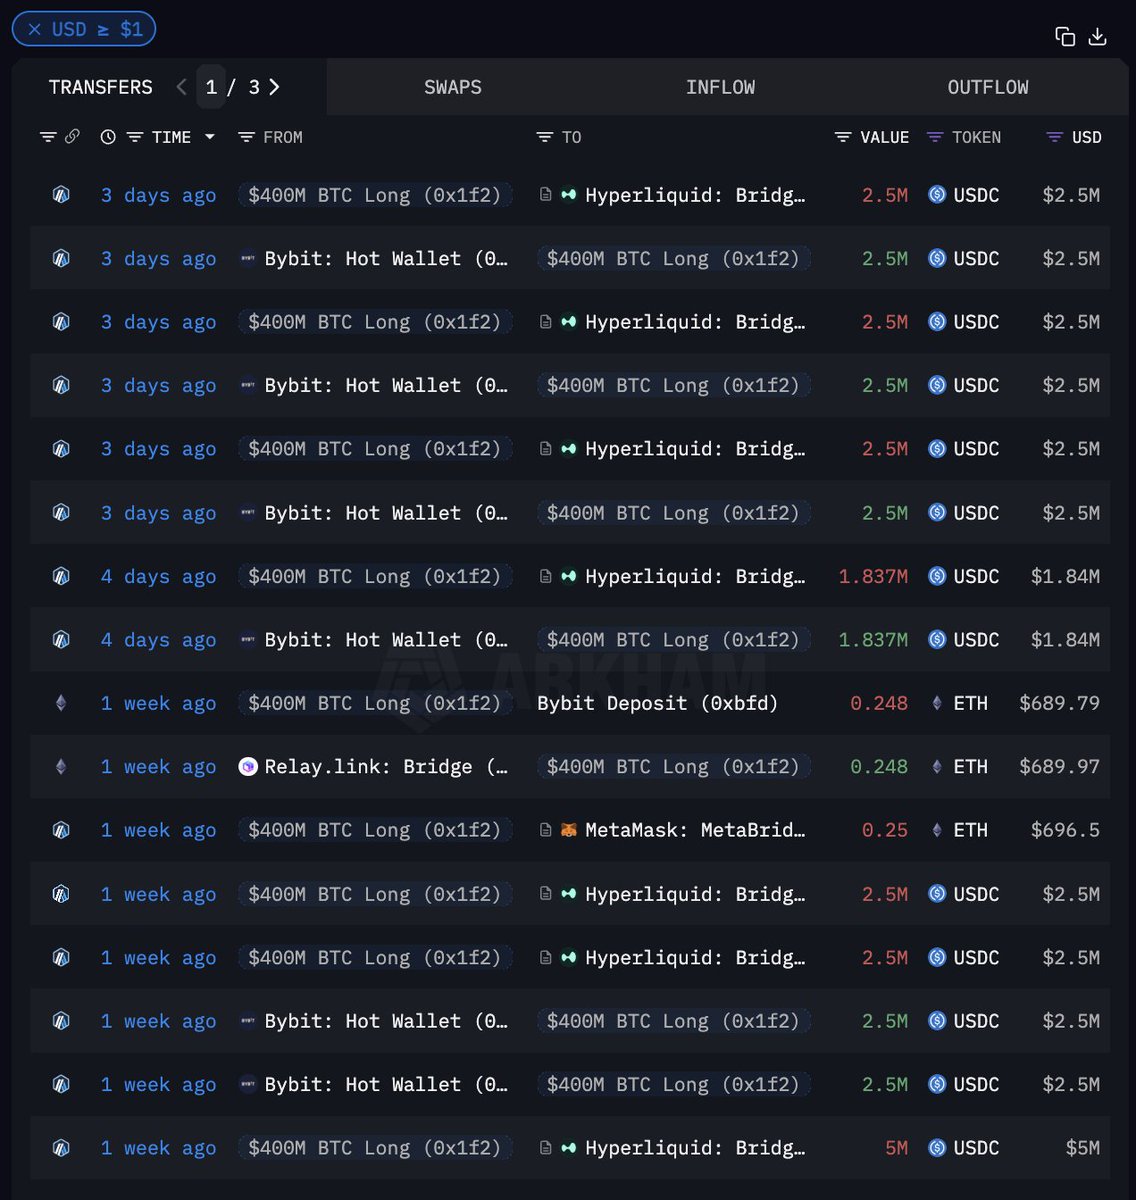Open Hyperliquid: Bridge in the red 1.837M row
Screen dimensions: 1136x1200
pyautogui.click(x=695, y=576)
